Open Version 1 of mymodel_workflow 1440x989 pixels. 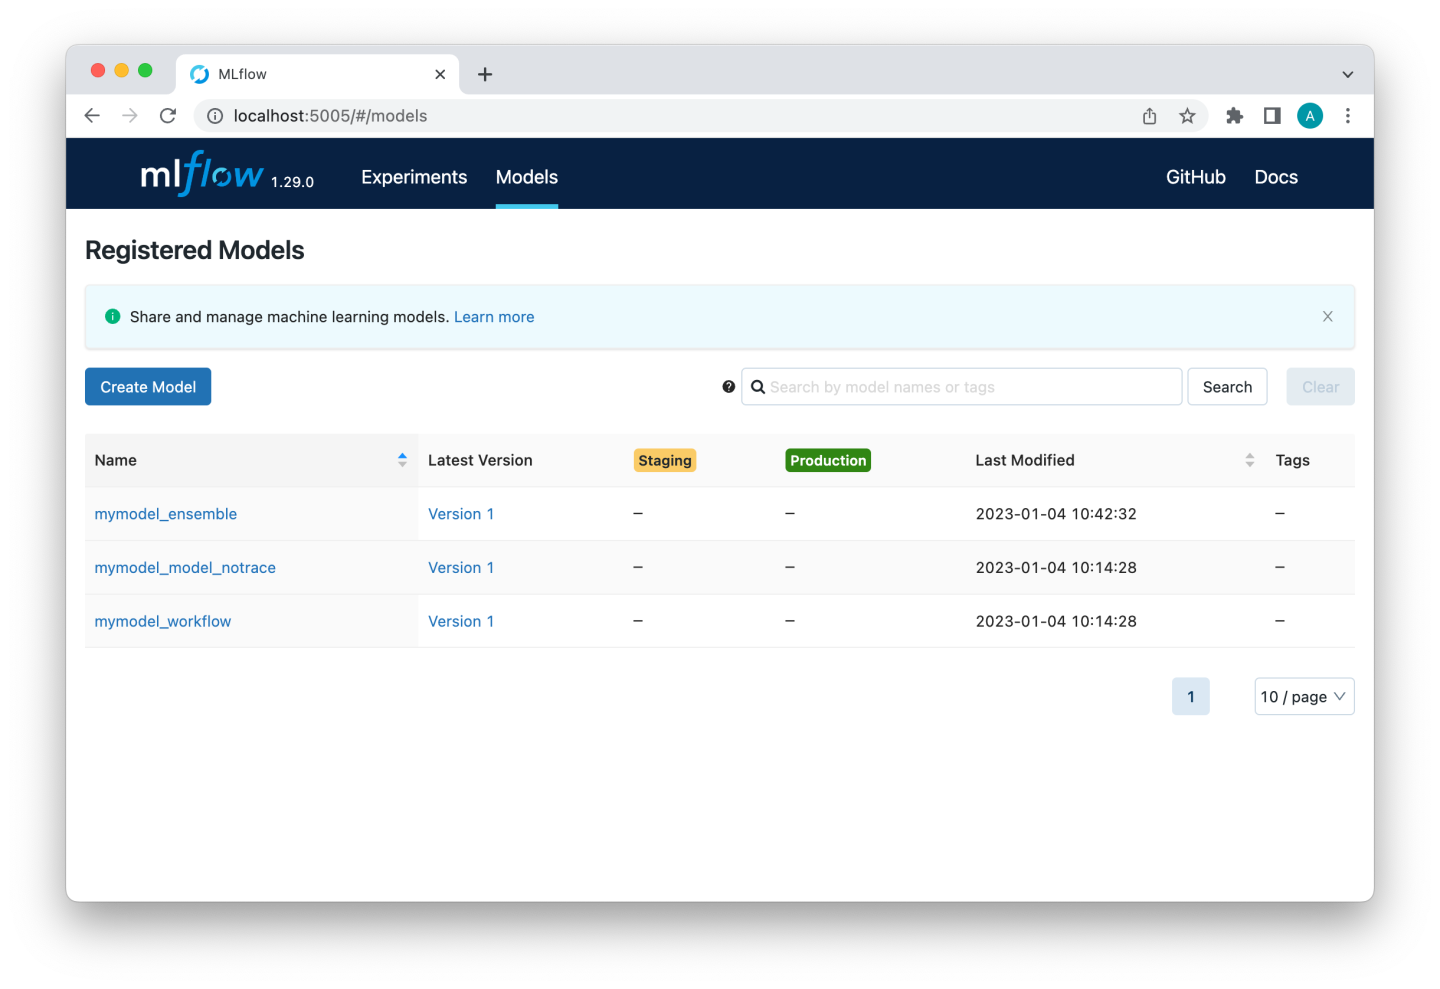point(461,620)
